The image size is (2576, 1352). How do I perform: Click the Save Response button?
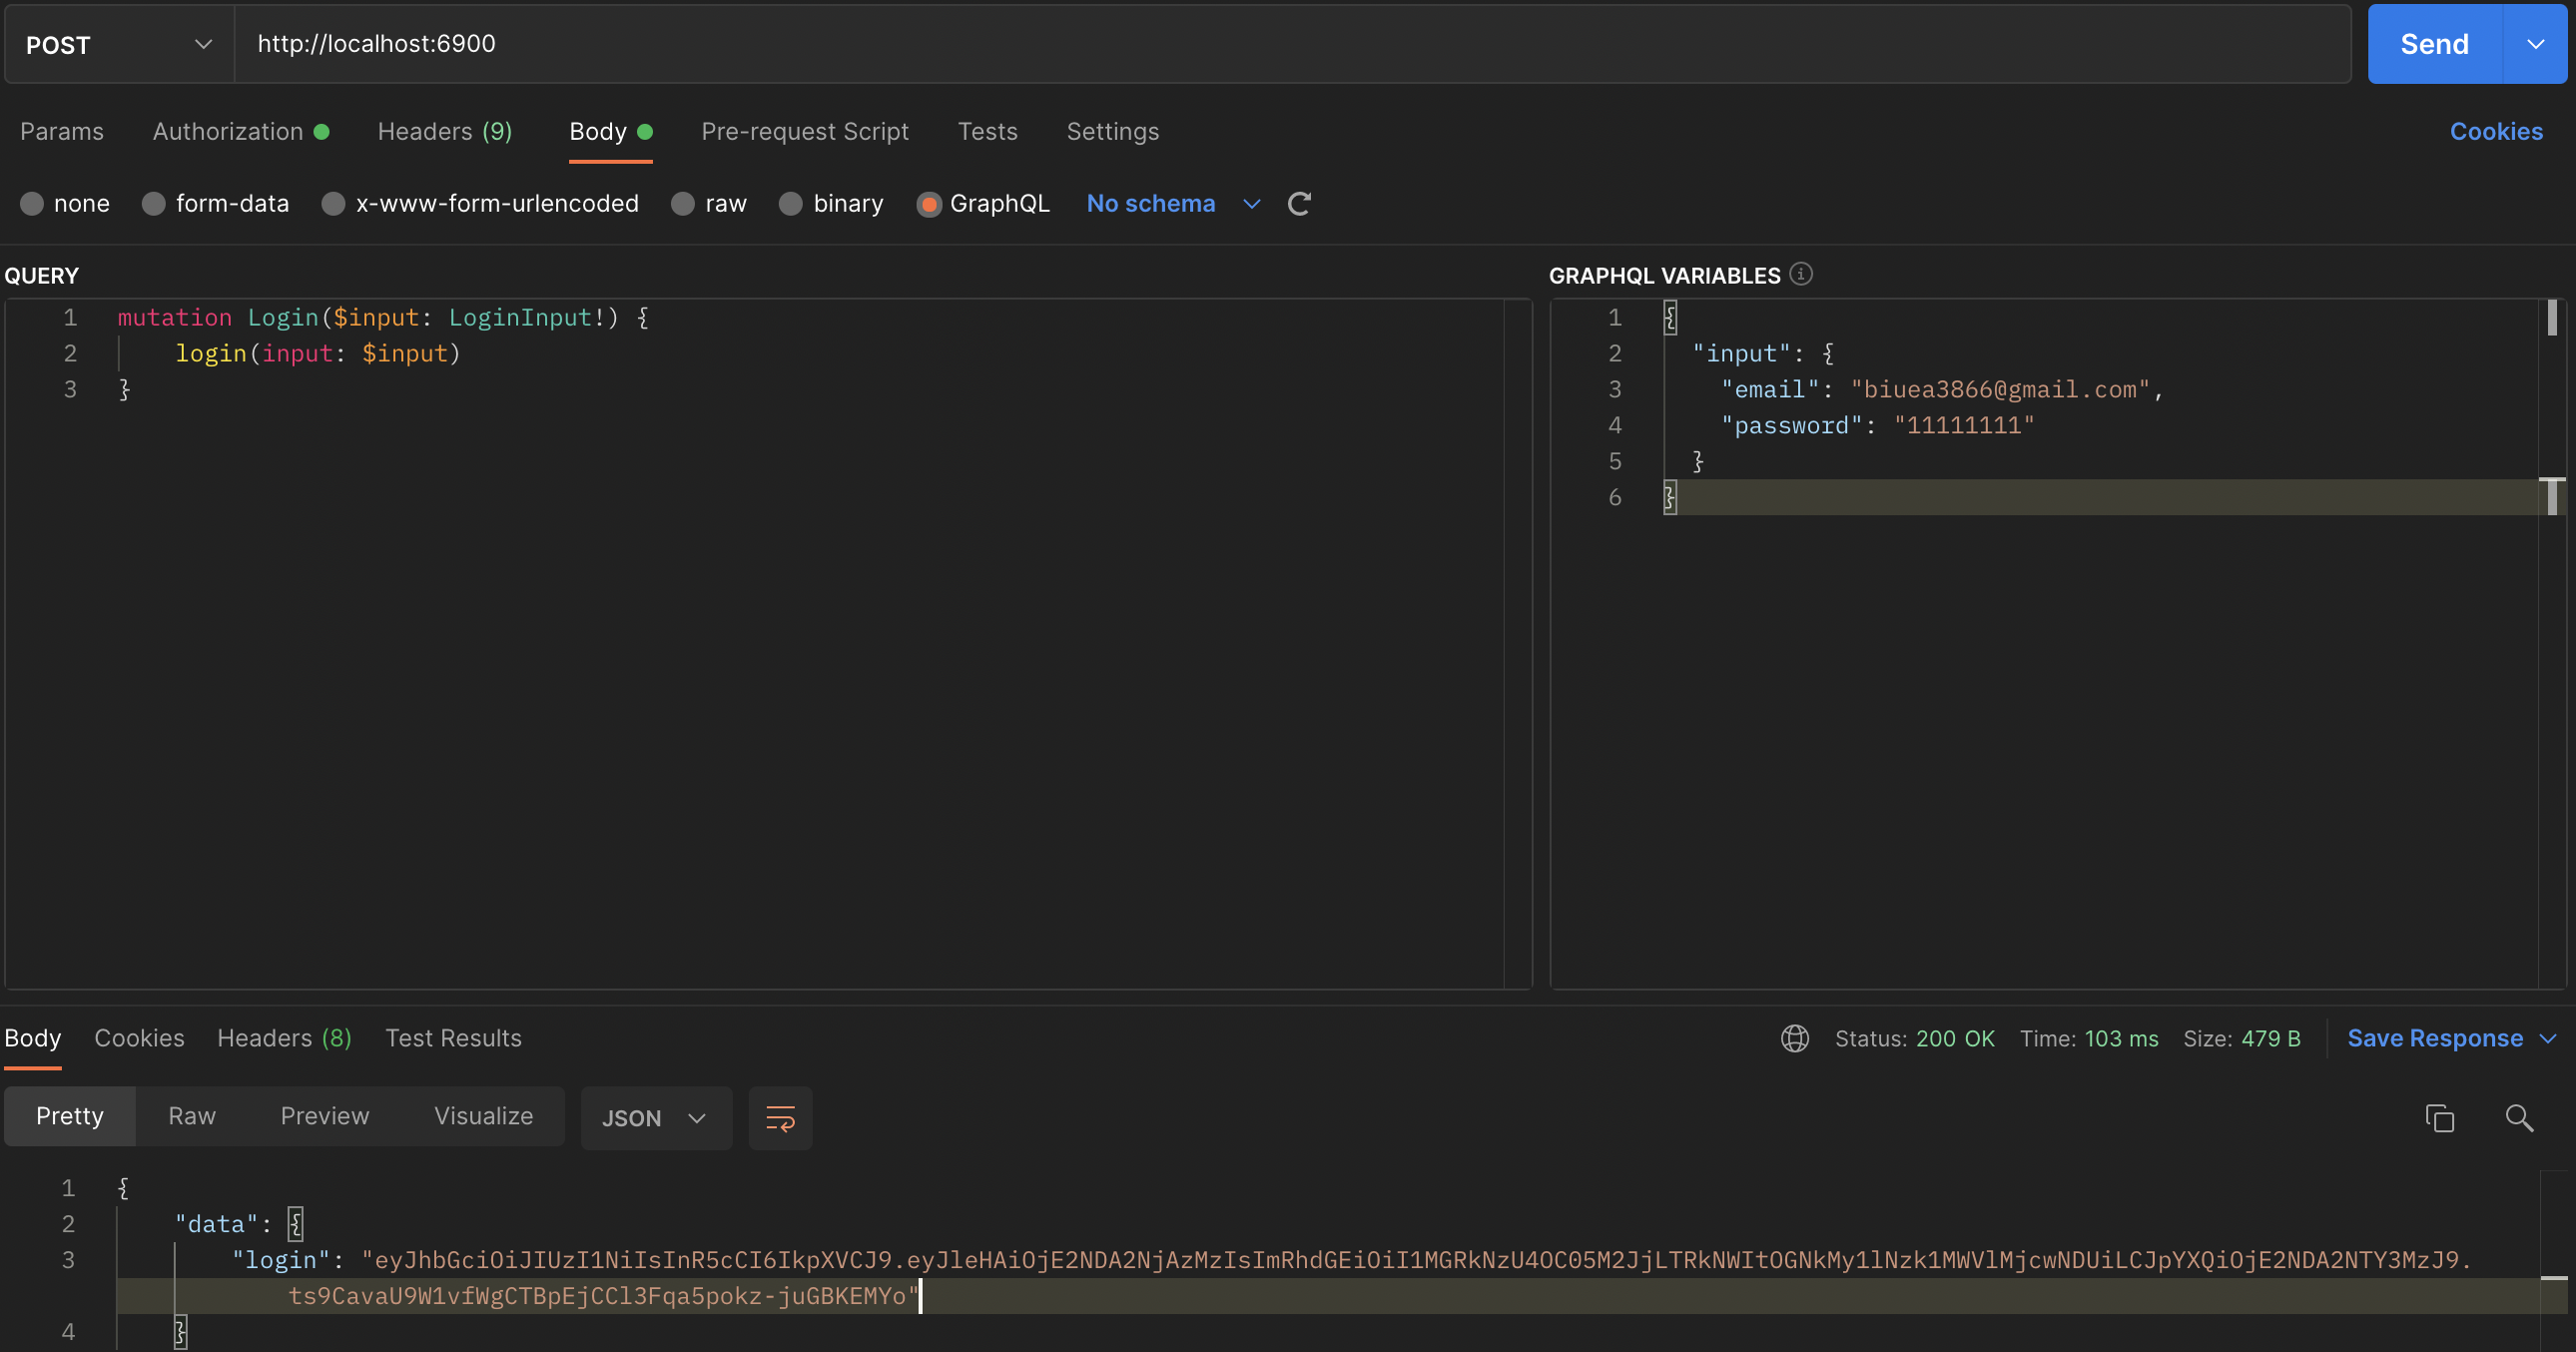[2434, 1038]
